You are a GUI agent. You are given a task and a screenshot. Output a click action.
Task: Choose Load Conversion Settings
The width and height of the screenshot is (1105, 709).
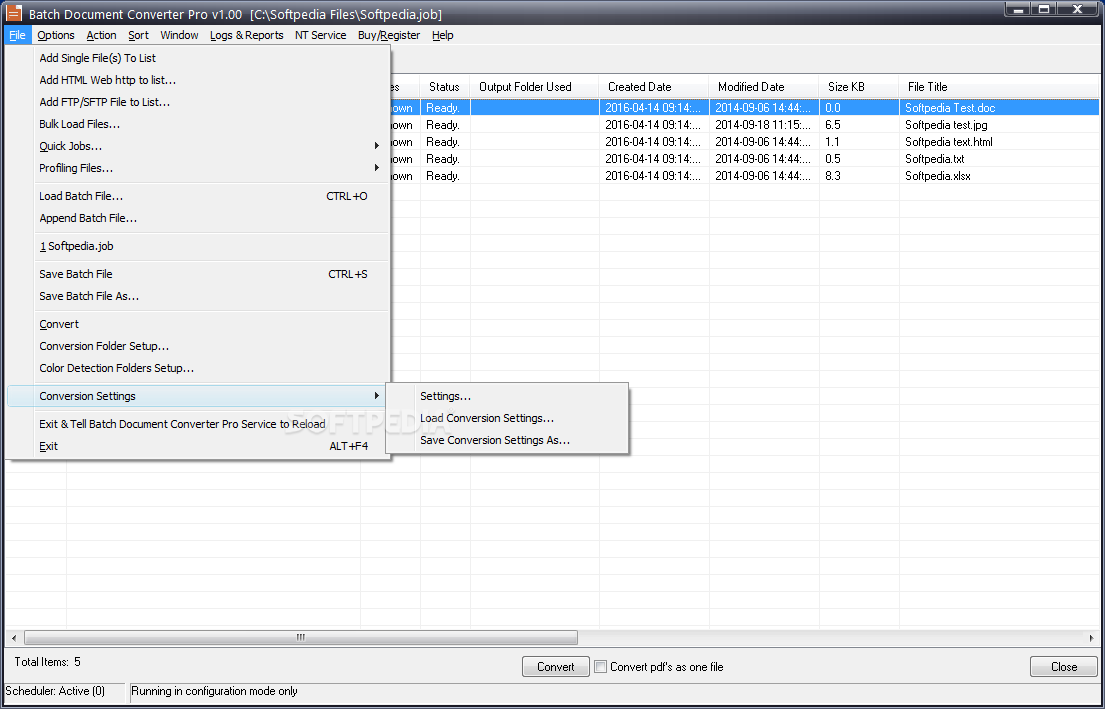pyautogui.click(x=507, y=418)
